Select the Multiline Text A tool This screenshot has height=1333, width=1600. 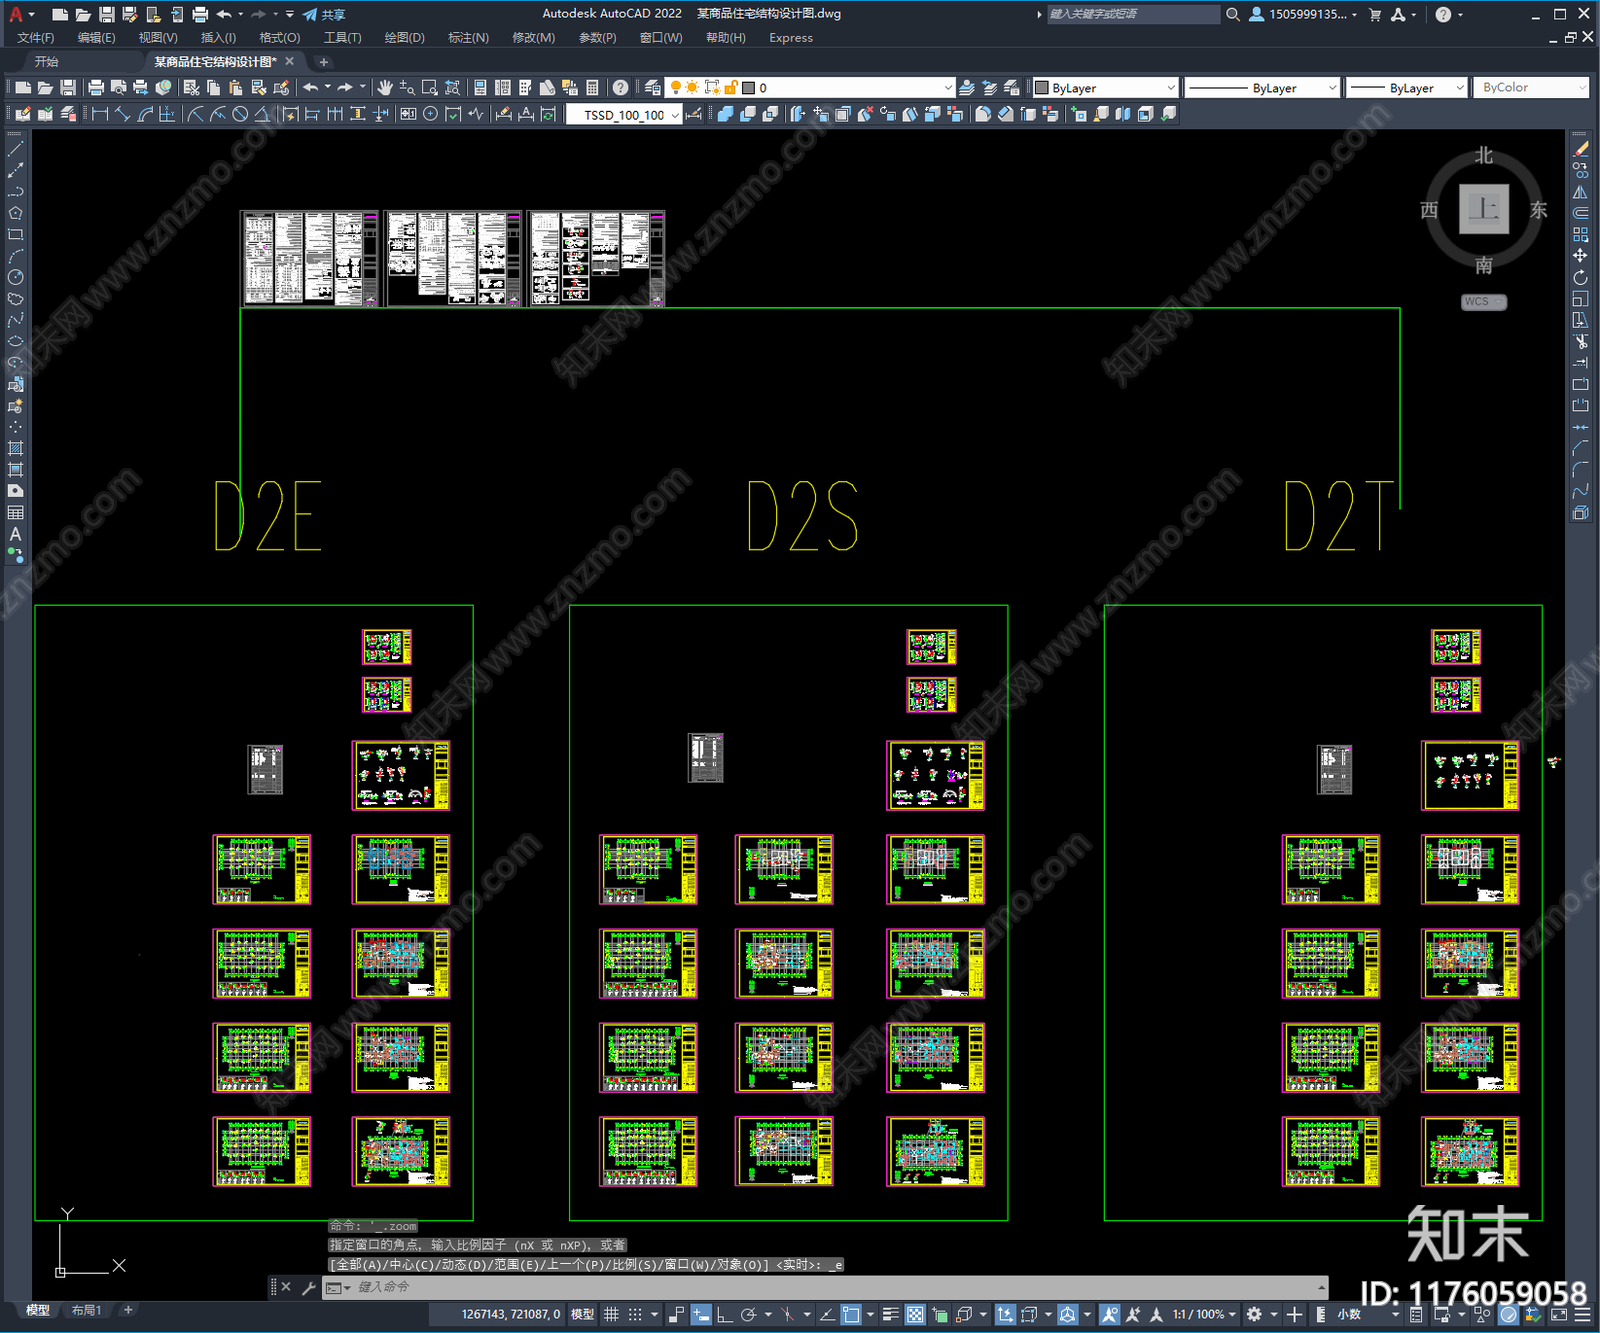pos(15,534)
